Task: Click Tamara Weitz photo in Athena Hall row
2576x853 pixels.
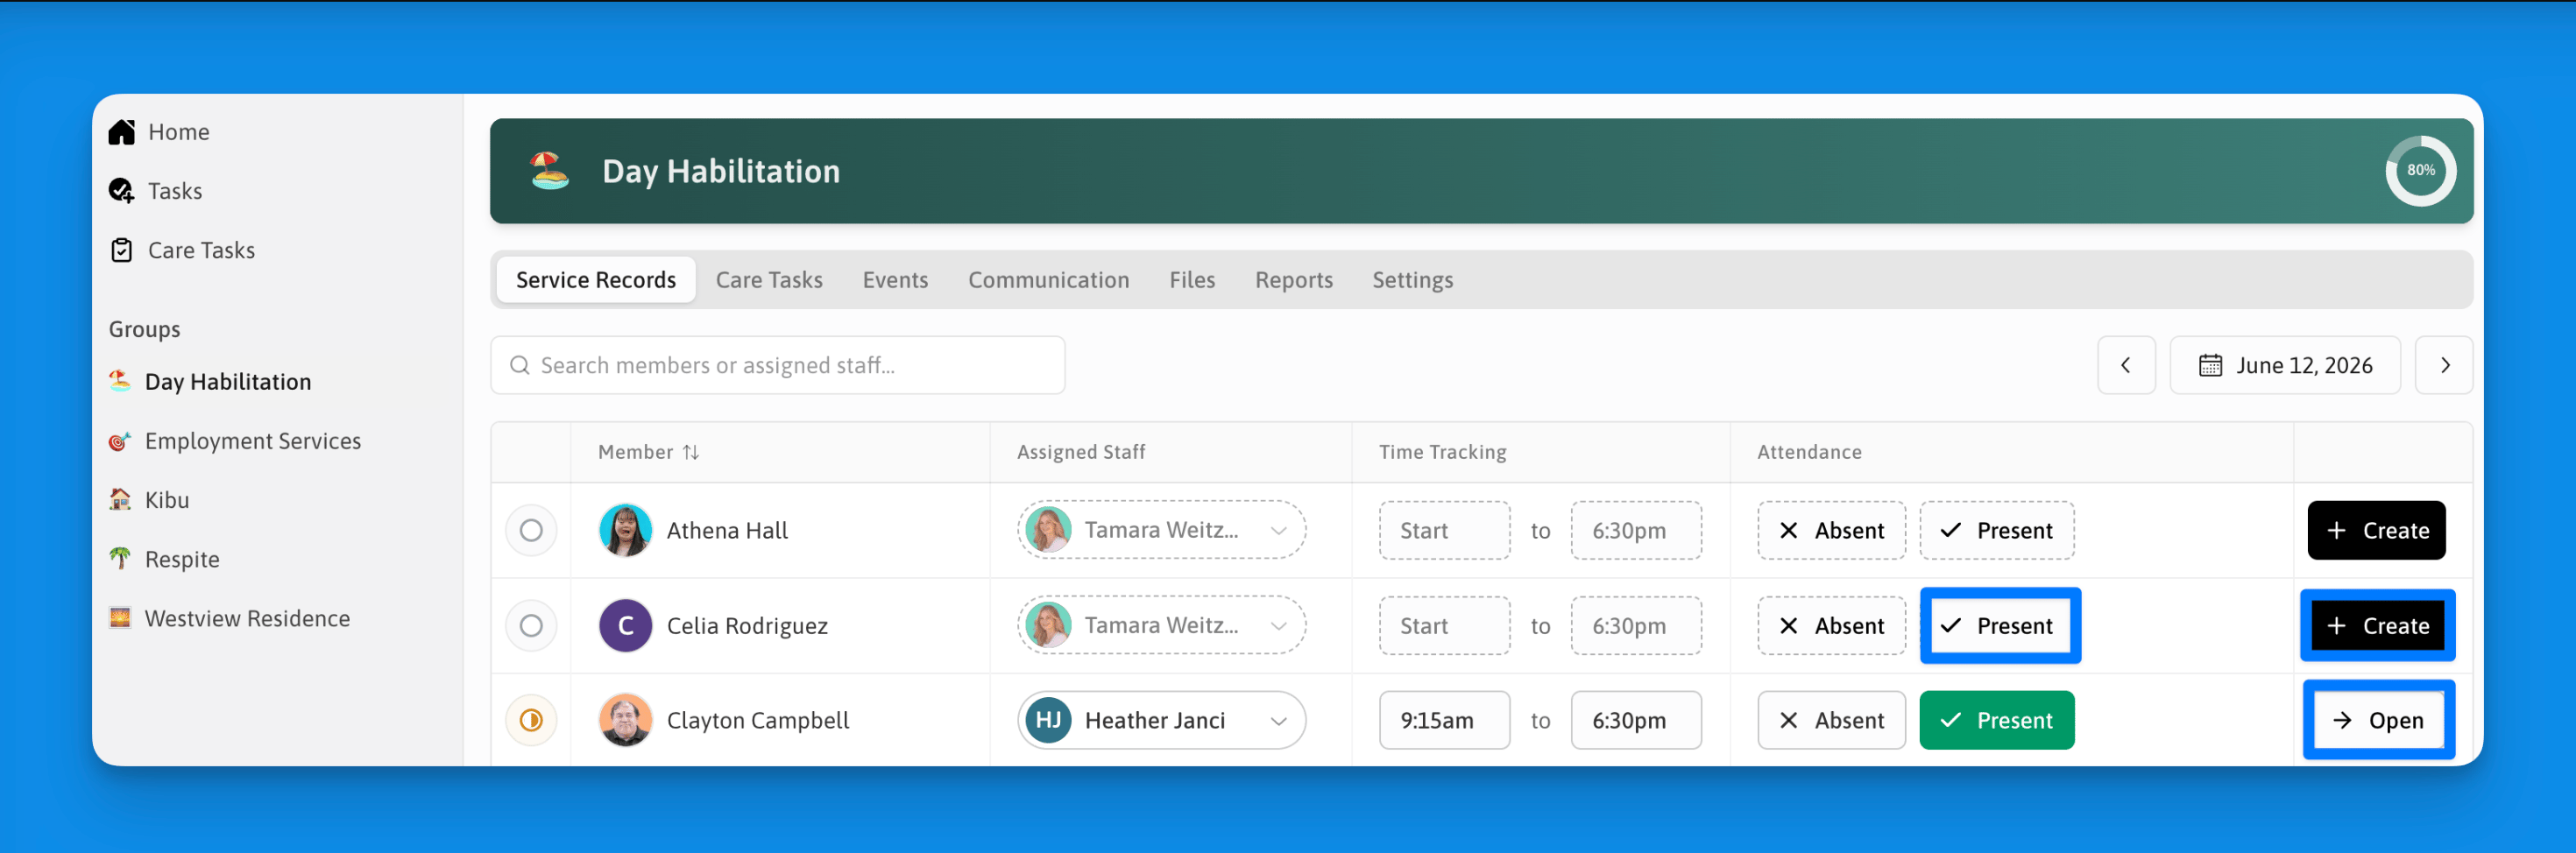Action: [1049, 530]
